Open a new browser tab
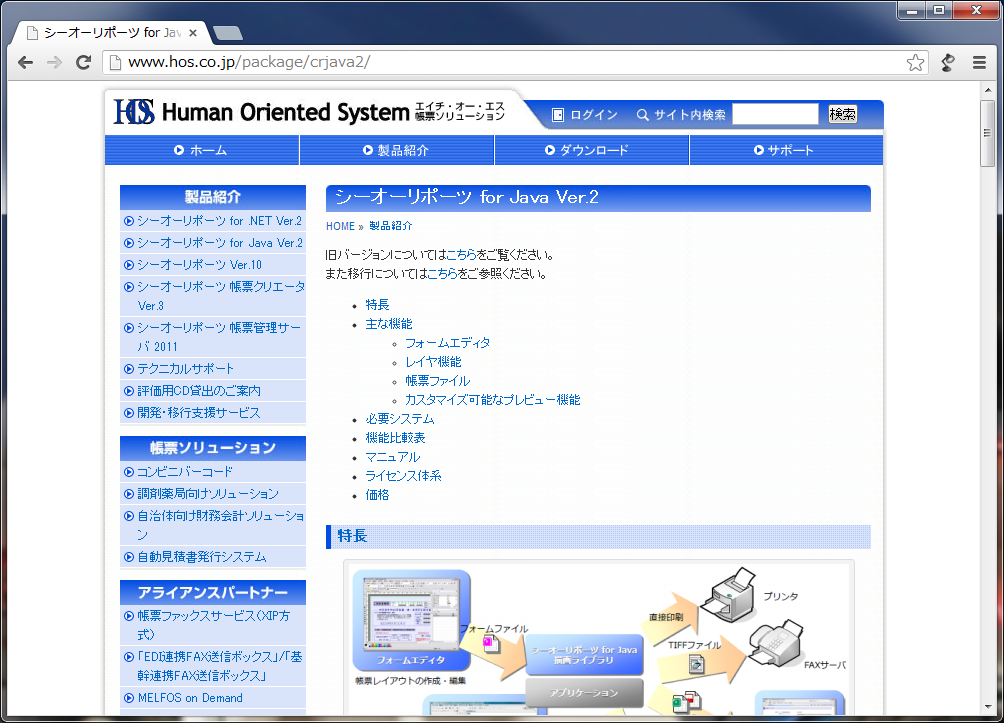The image size is (1004, 723). 227,33
